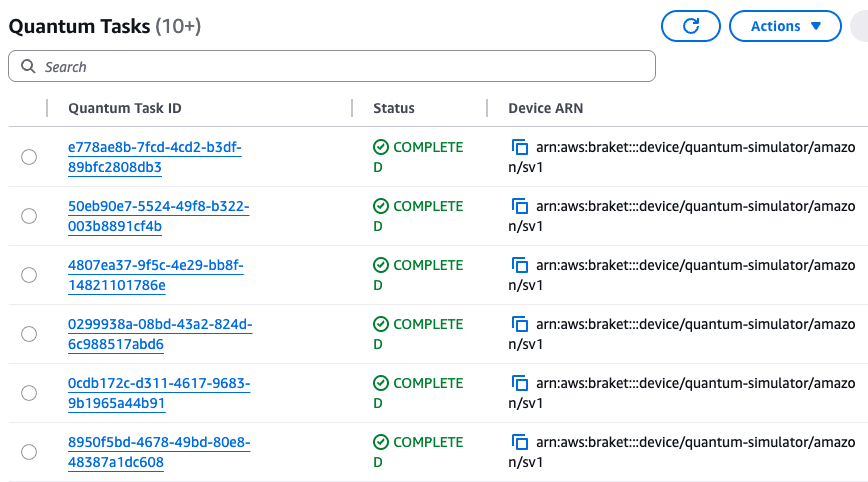Click COMPLETED status icon for task 0cdb172c

[x=381, y=383]
